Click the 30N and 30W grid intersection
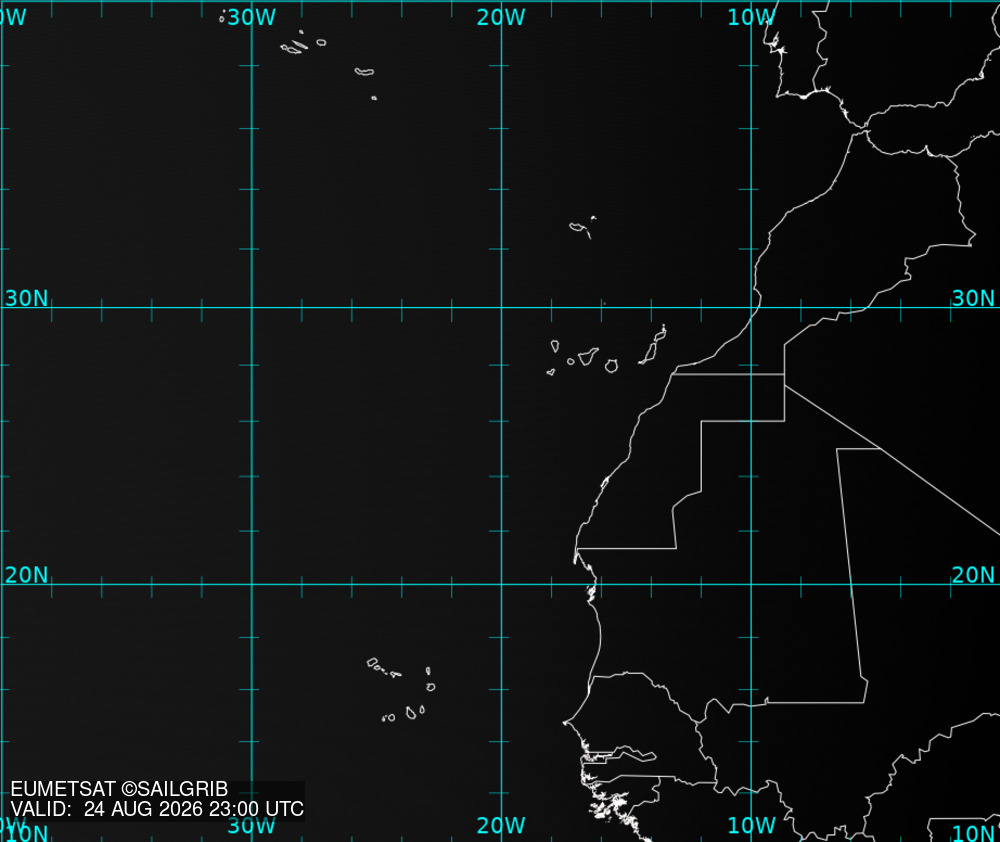The height and width of the screenshot is (842, 1000). point(252,307)
